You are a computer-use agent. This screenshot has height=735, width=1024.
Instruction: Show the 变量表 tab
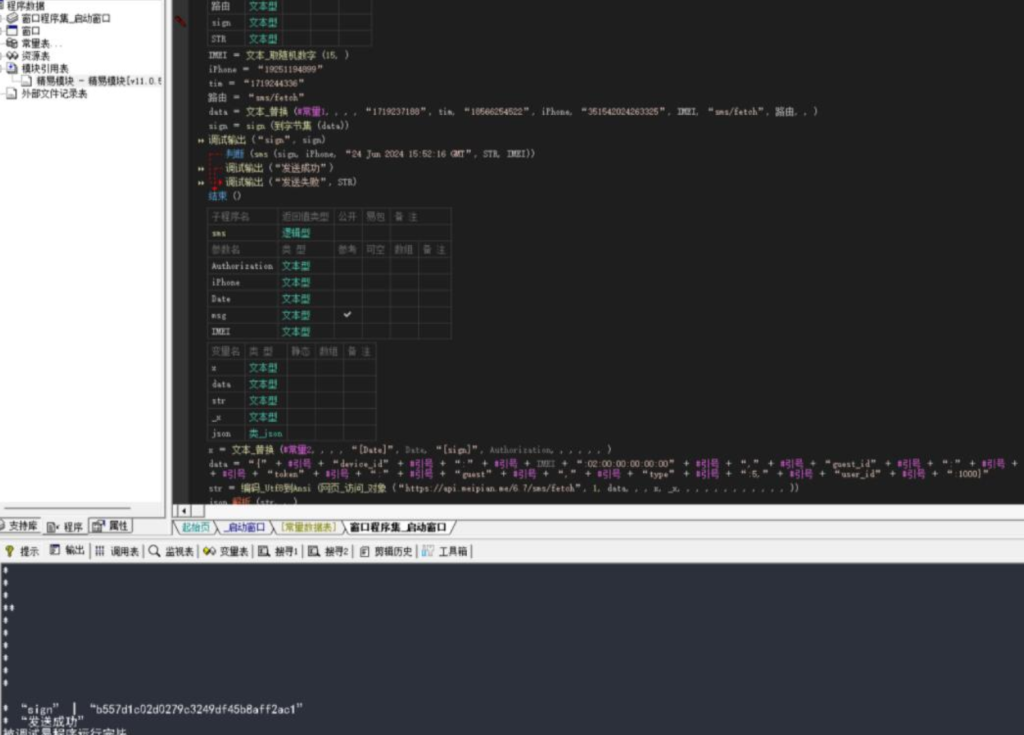pos(226,551)
